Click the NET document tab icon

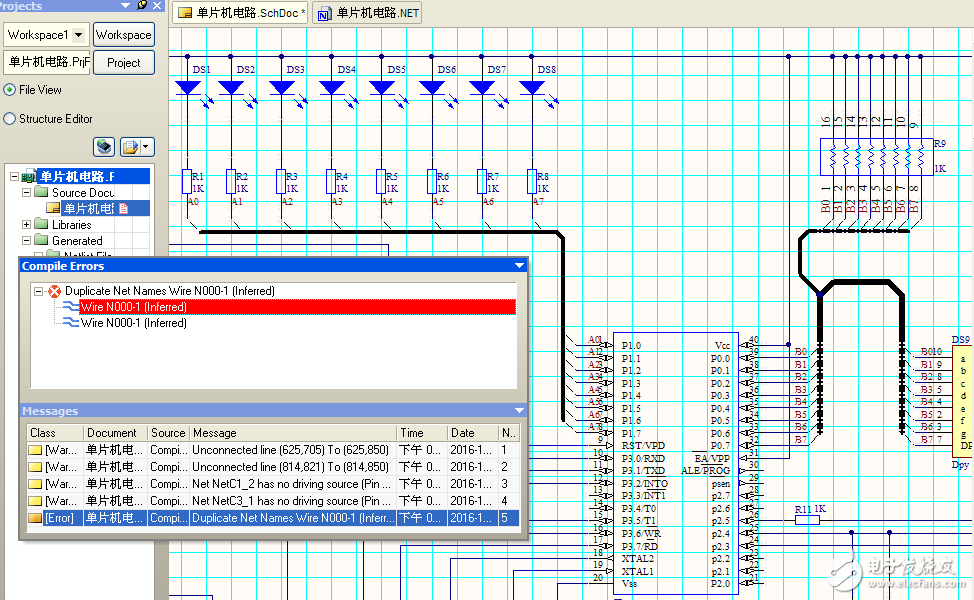point(323,14)
